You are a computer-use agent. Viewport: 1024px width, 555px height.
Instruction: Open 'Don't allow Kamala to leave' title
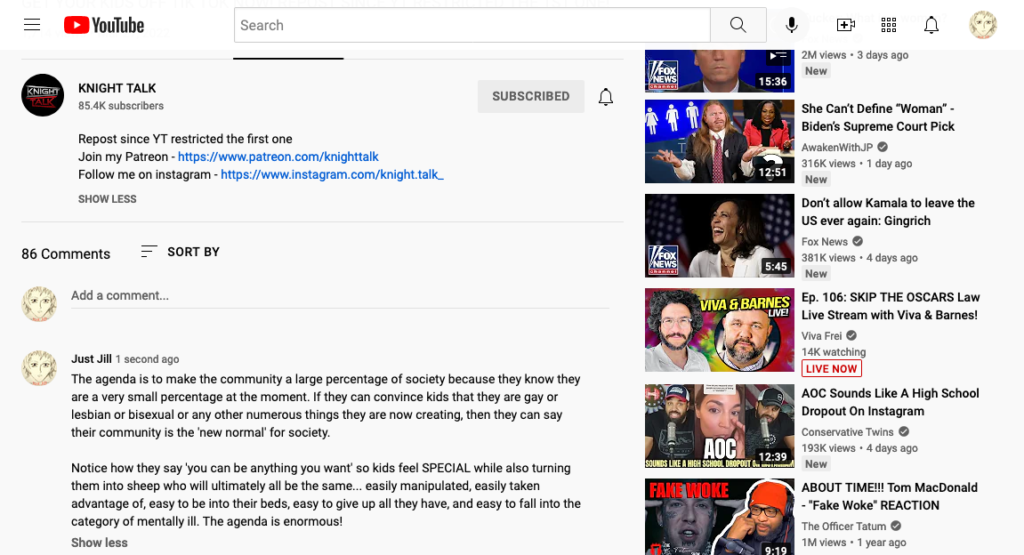tap(888, 212)
